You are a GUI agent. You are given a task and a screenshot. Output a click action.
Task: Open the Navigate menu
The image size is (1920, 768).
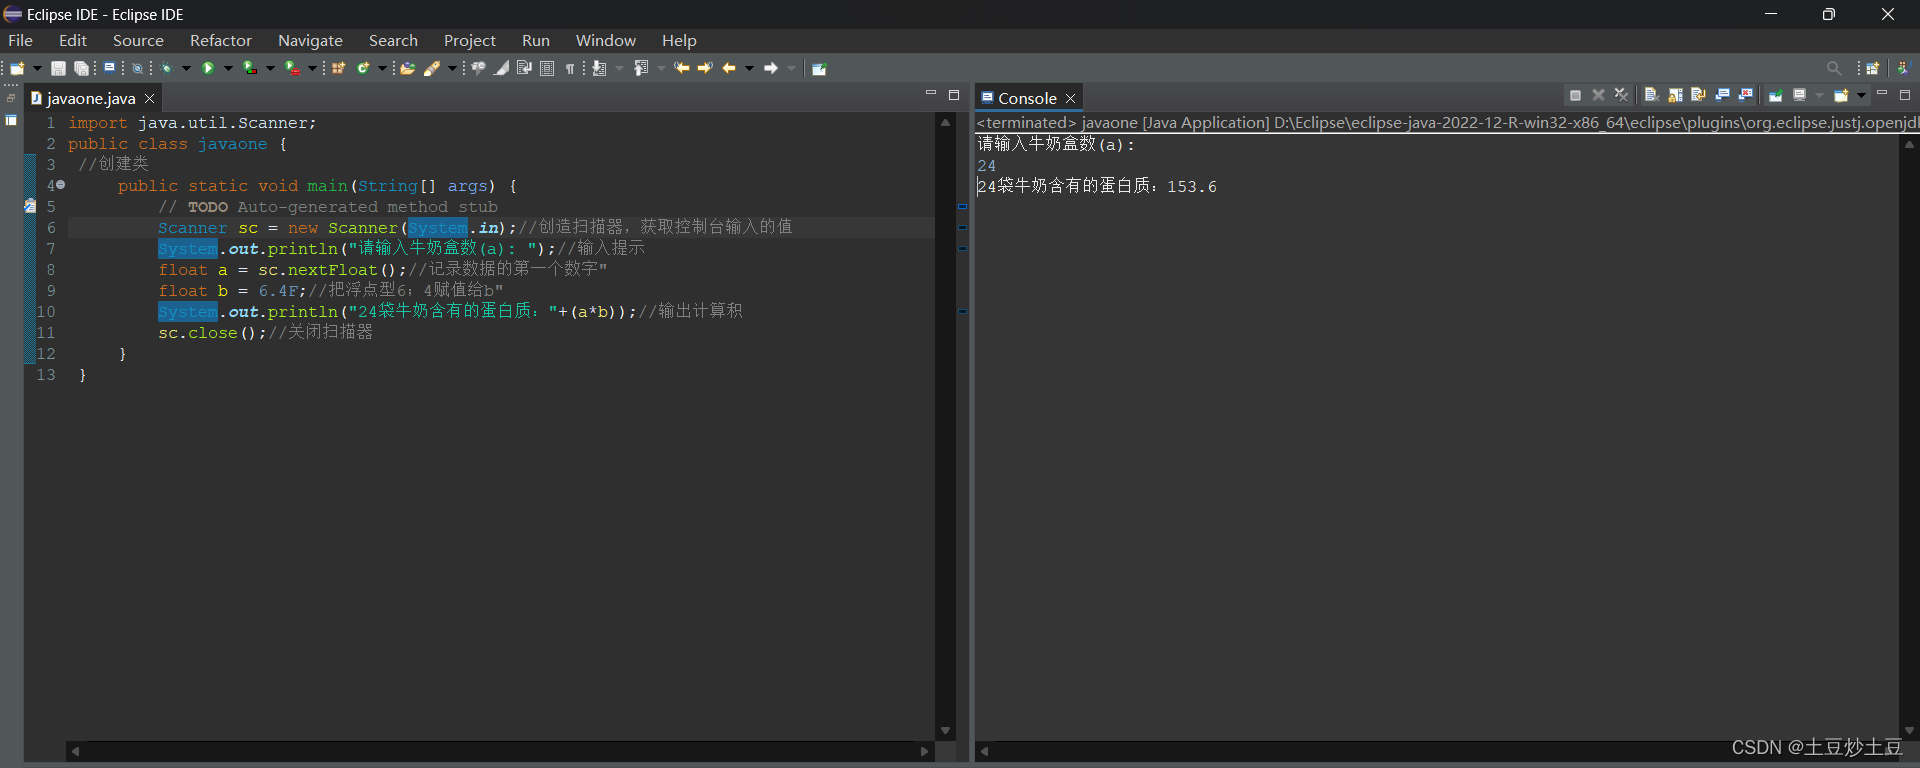point(310,40)
